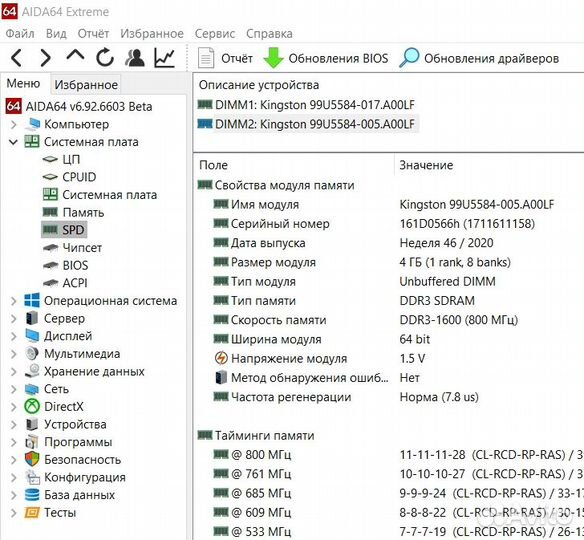Click the Неделя 46 / 2020 value

click(446, 243)
